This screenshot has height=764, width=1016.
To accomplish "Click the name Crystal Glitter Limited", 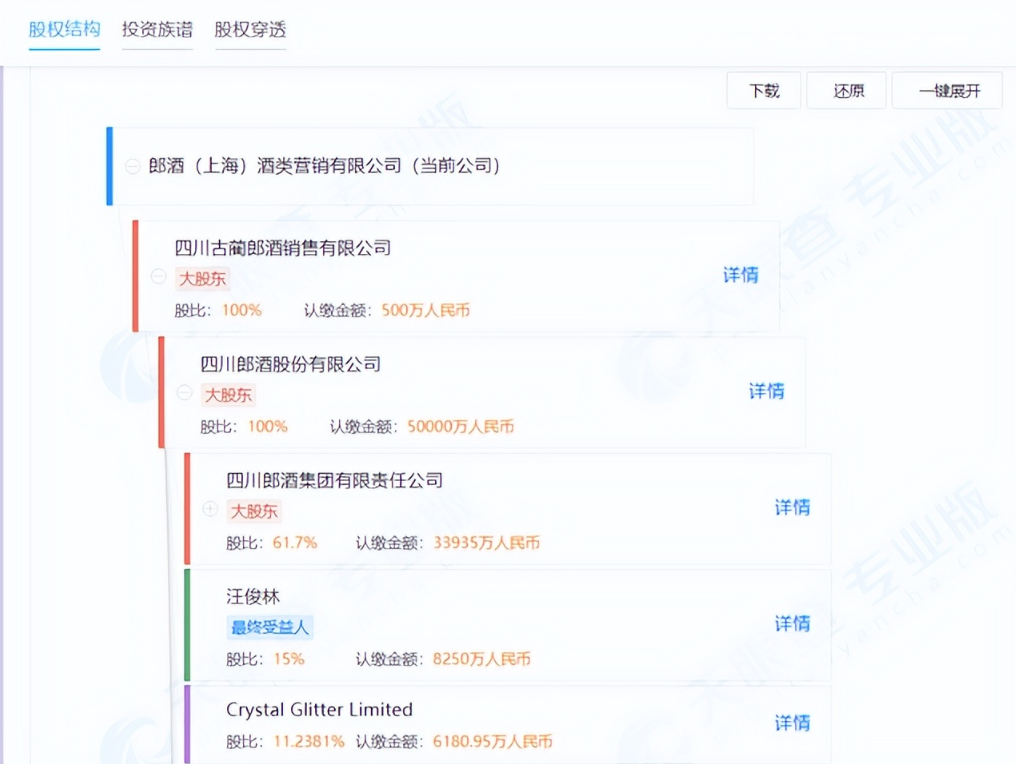I will click(x=319, y=710).
